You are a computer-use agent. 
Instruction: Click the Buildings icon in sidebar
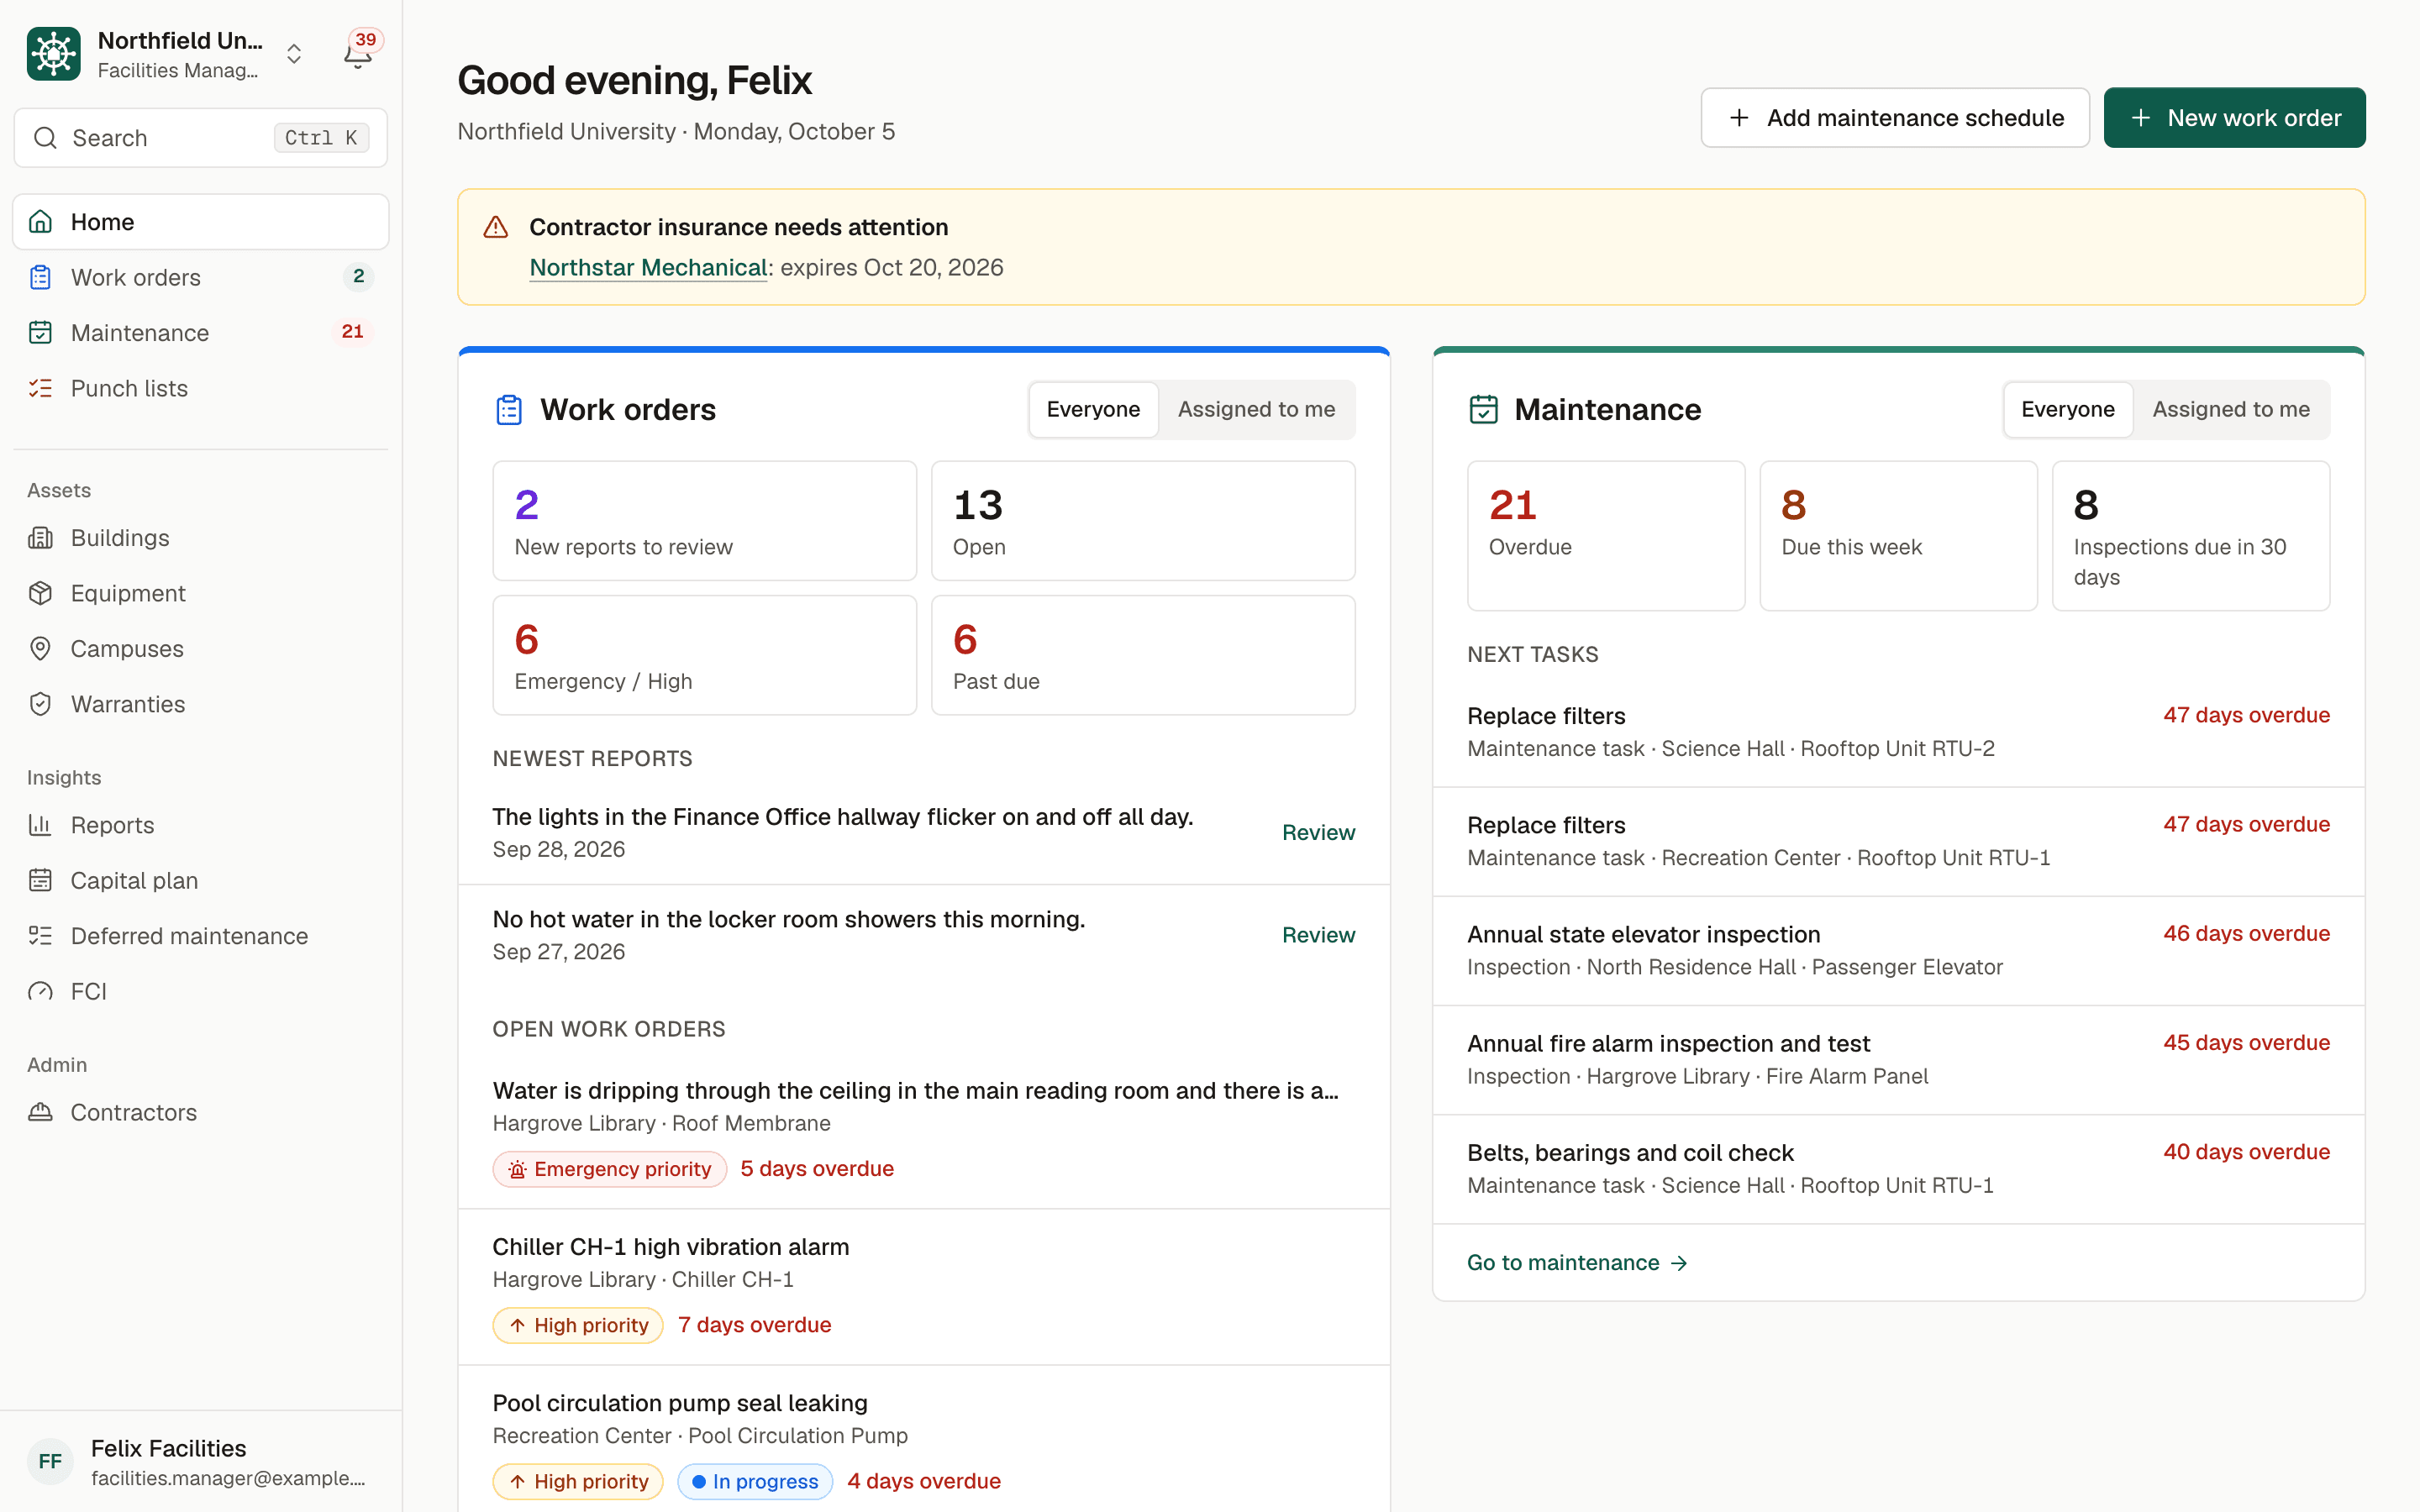point(40,538)
